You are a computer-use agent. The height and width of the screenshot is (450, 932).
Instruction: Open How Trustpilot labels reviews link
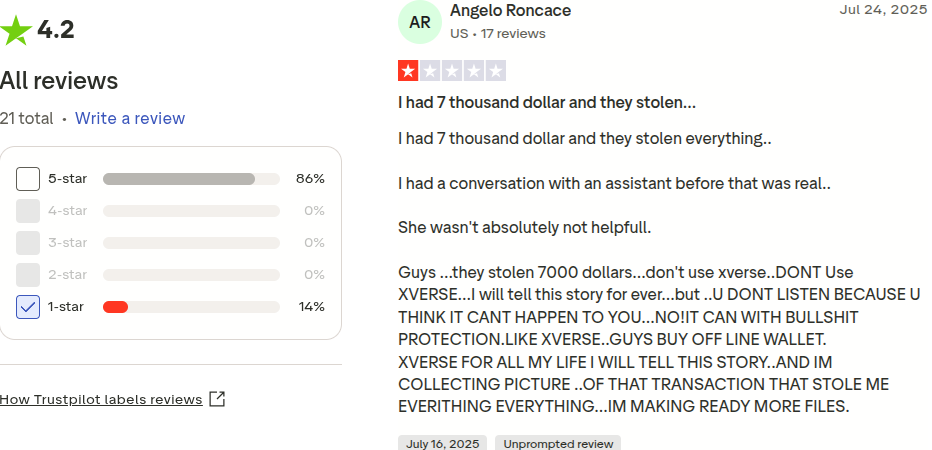(101, 399)
